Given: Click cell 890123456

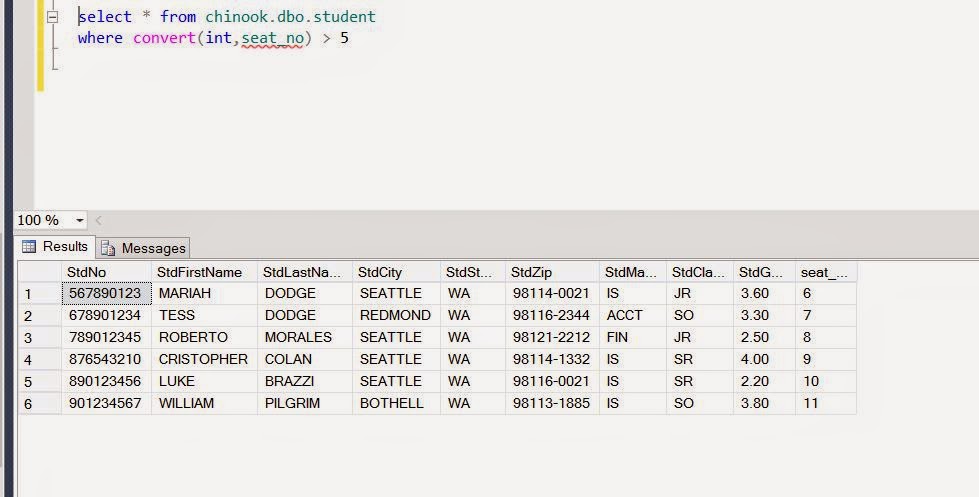Looking at the screenshot, I should pos(106,381).
